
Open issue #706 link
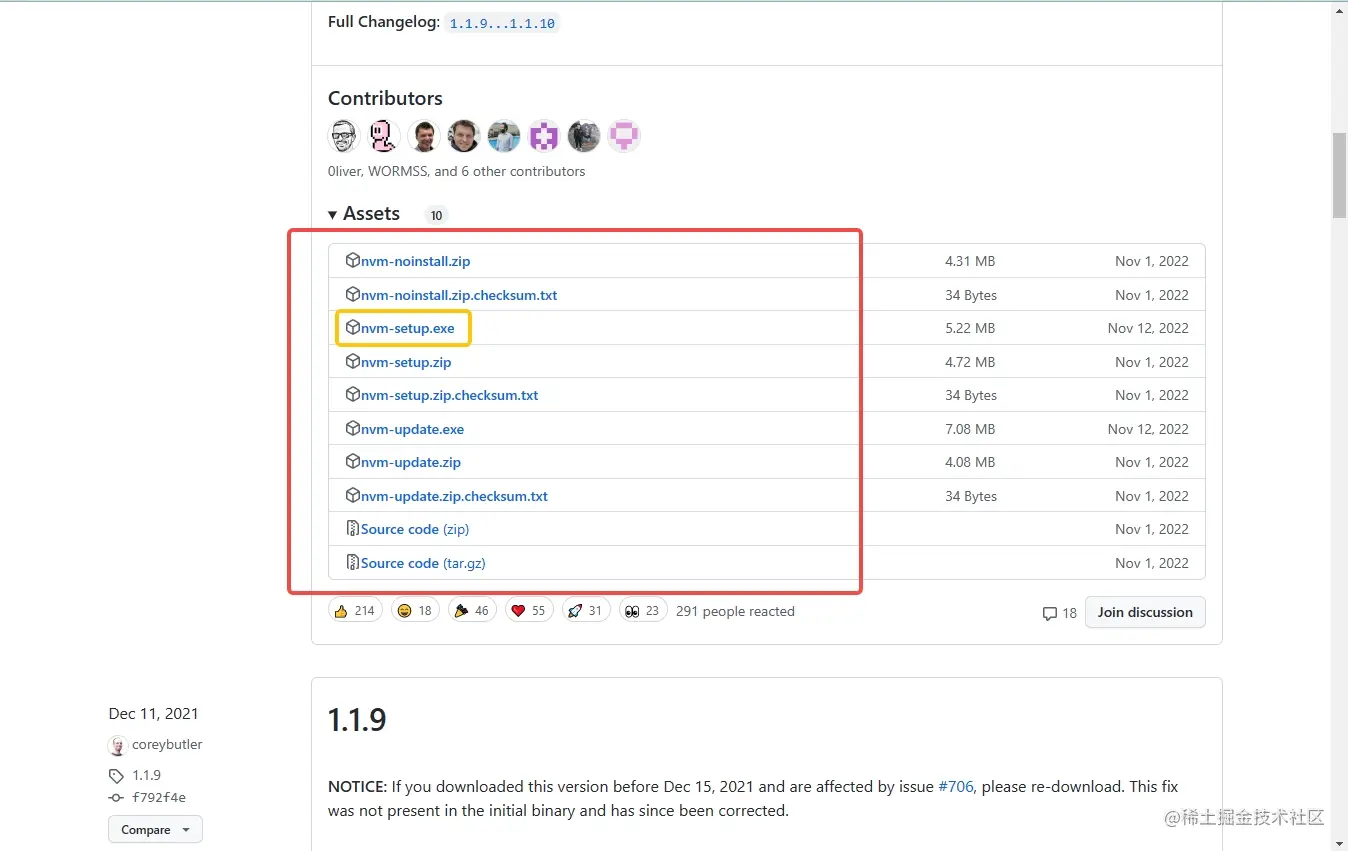pyautogui.click(x=956, y=787)
